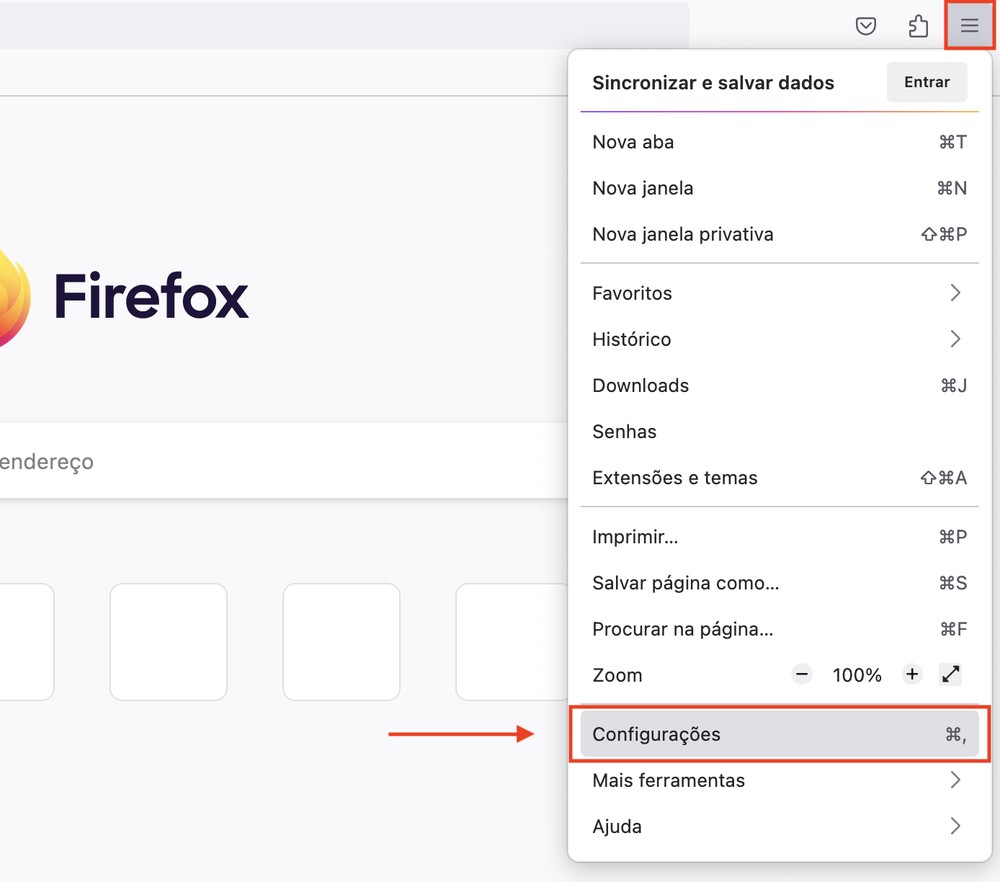Open Downloads from the menu
Image resolution: width=1000 pixels, height=882 pixels.
coord(779,385)
